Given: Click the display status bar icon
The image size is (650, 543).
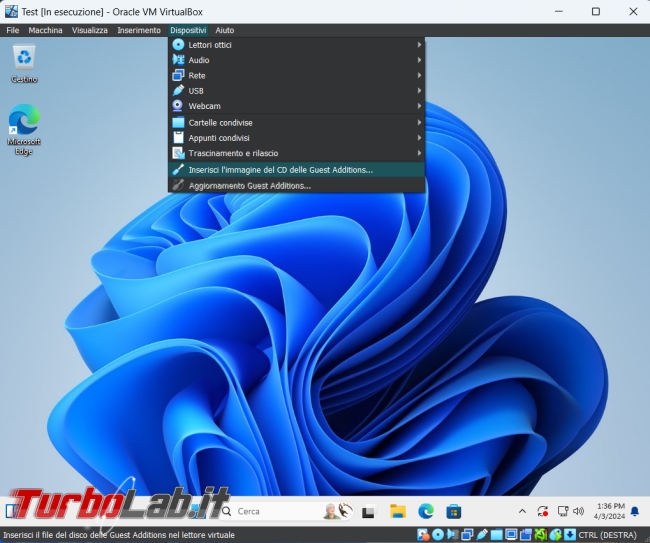Looking at the screenshot, I should (511, 535).
